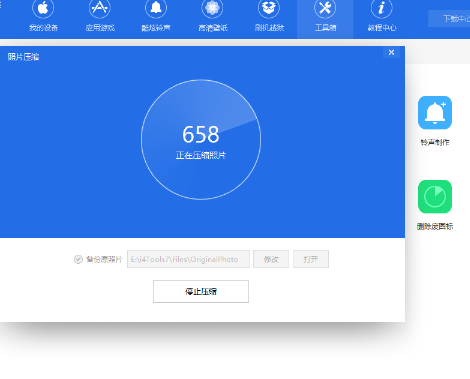Open the 酷炫铃声 ringtones section
Screen dimensions: 470x379
click(156, 16)
